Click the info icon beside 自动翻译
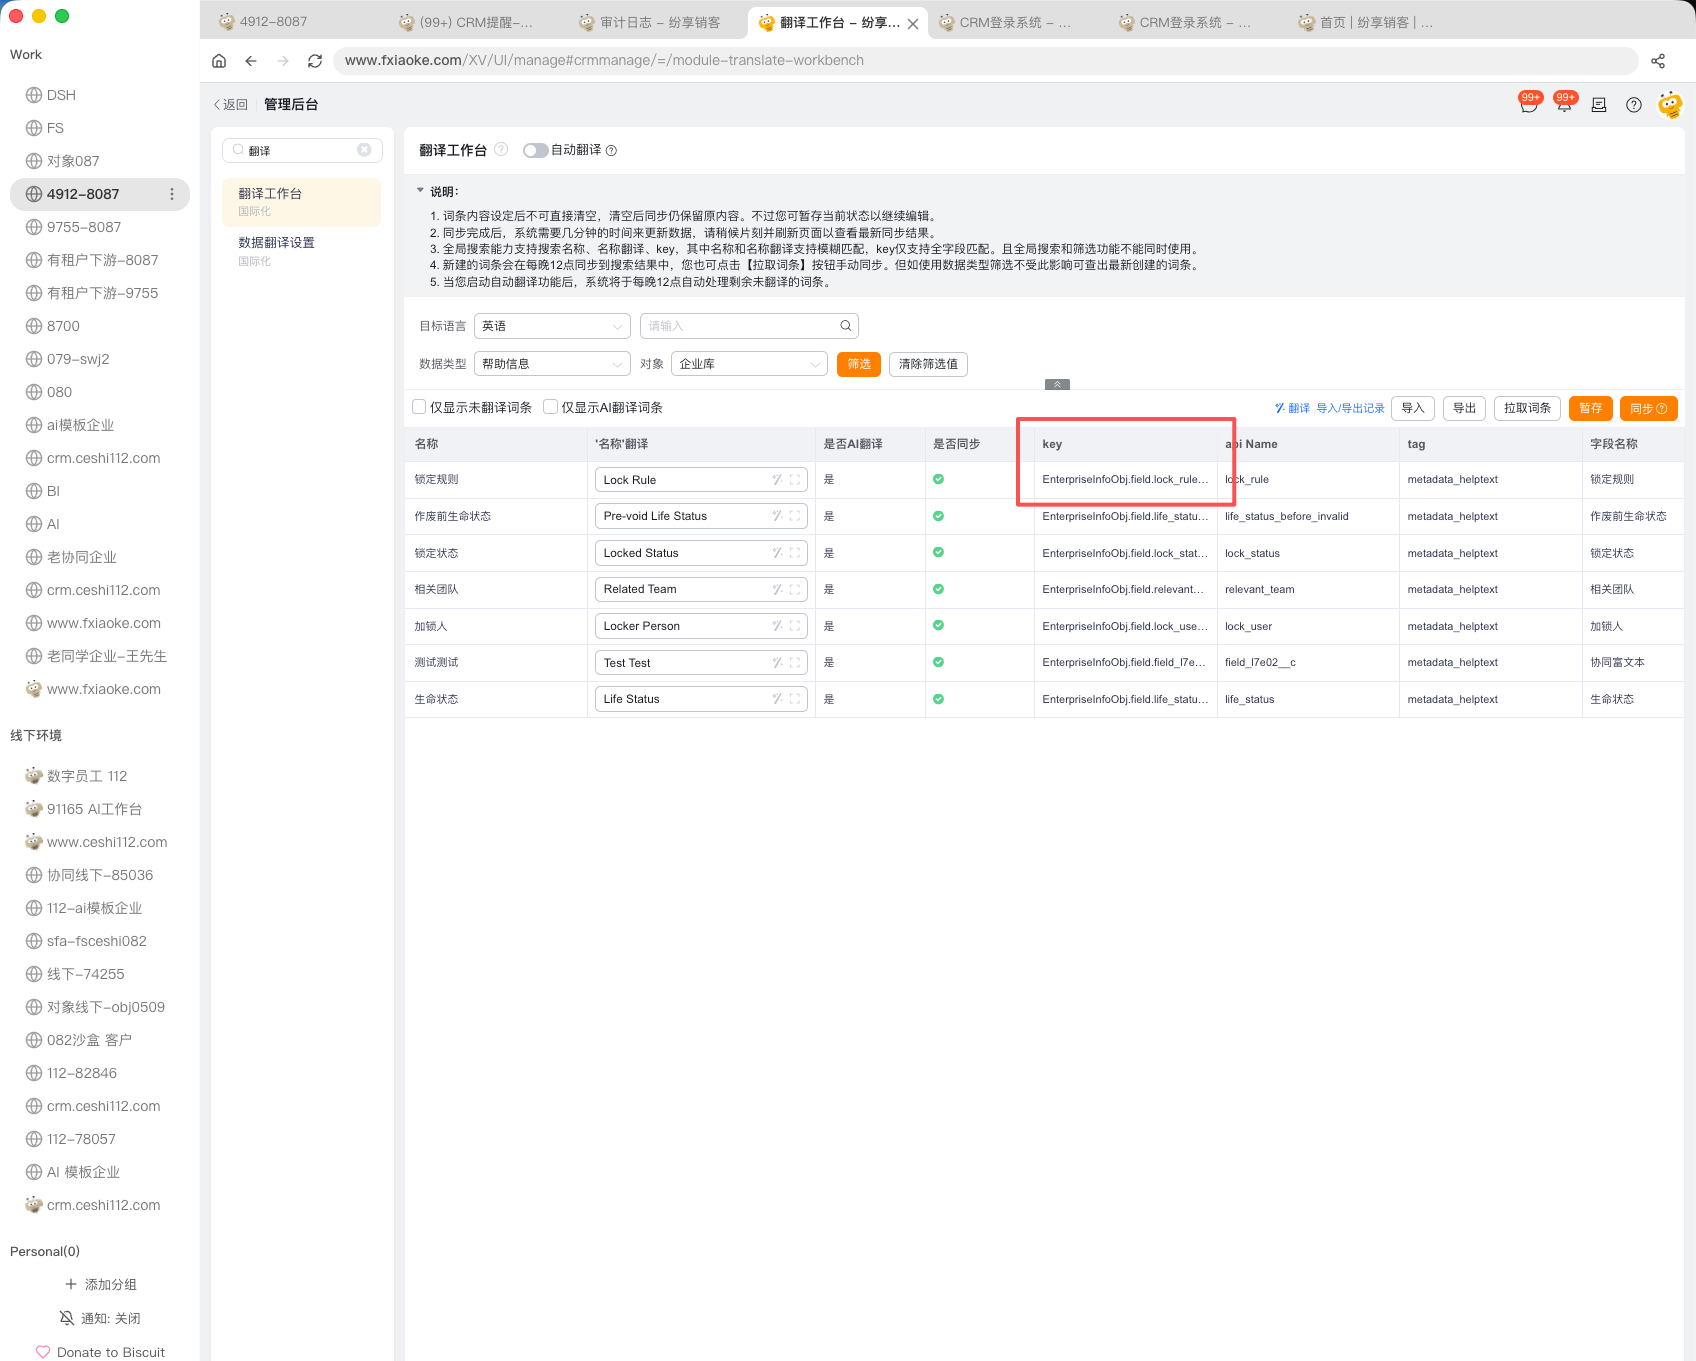1696x1361 pixels. tap(611, 151)
